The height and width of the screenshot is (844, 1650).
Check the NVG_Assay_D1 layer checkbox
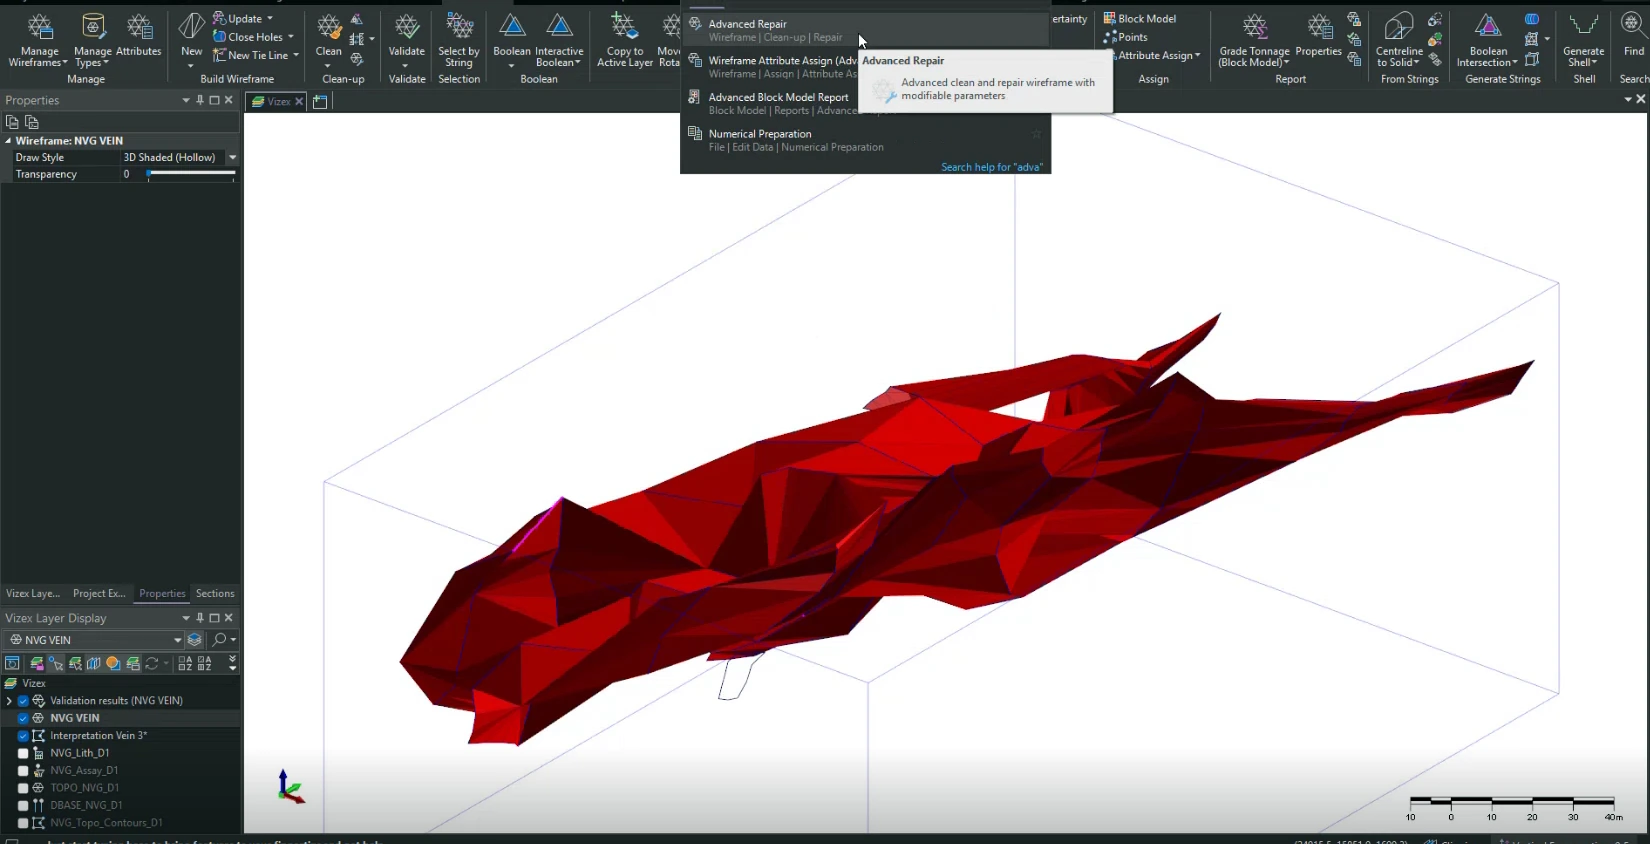point(23,771)
